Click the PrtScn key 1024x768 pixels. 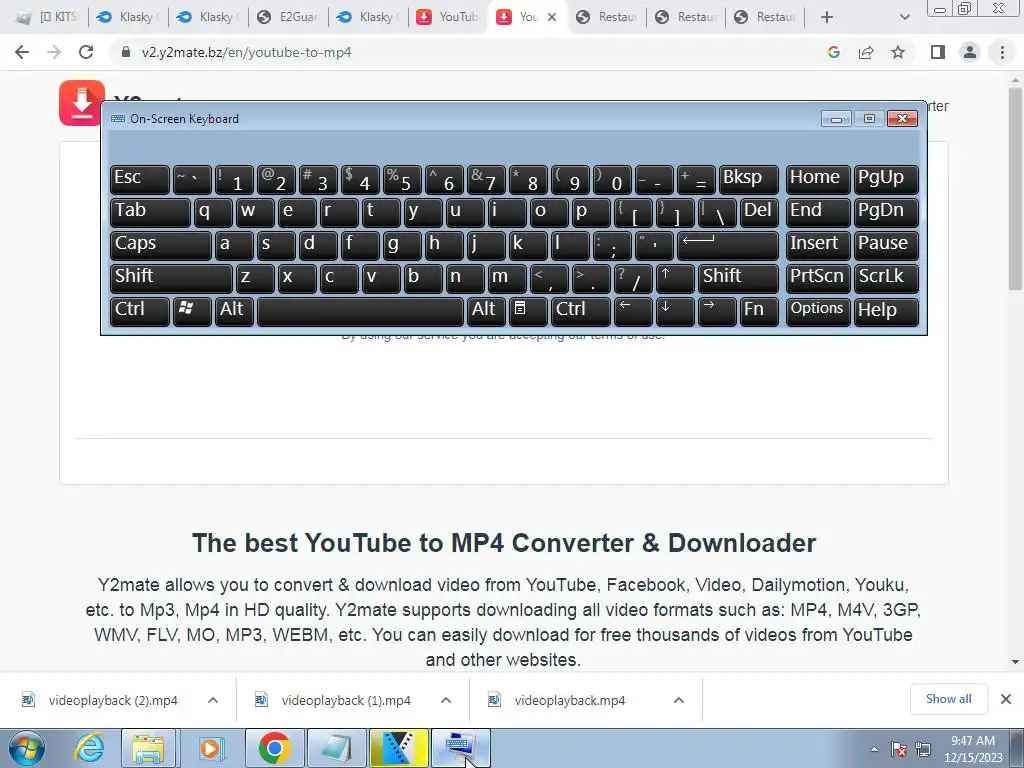click(818, 278)
